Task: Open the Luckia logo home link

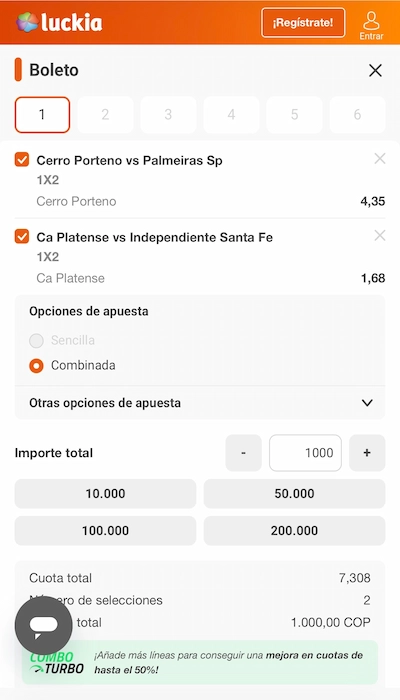Action: 59,22
